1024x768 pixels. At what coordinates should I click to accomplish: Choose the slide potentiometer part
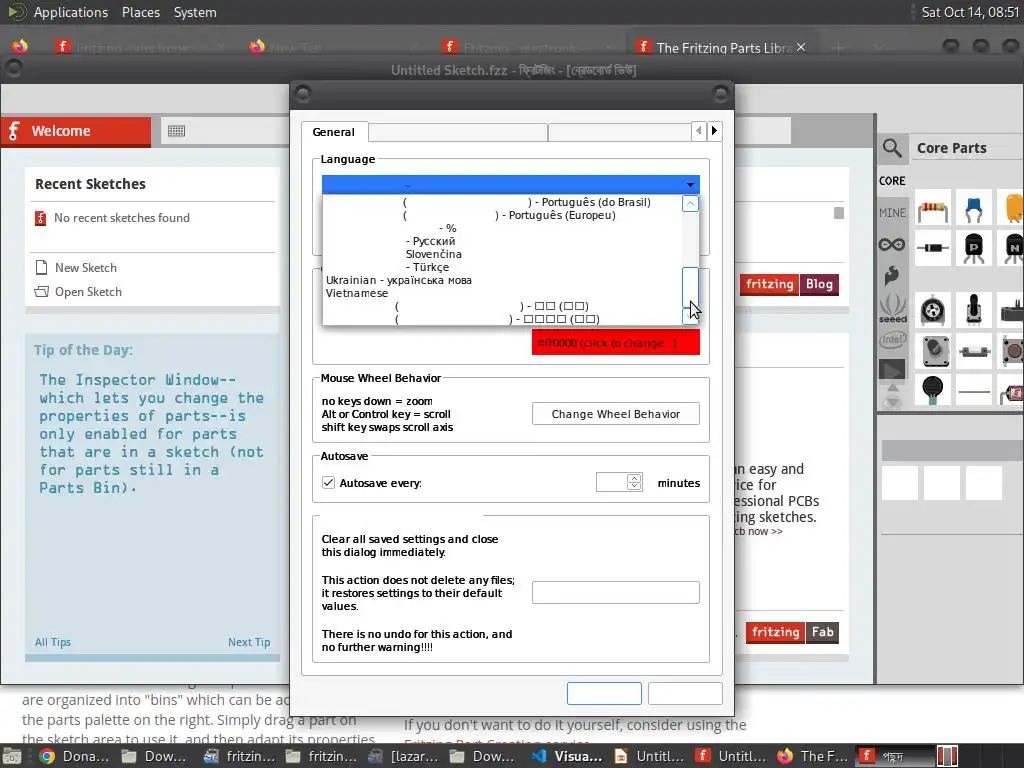coord(973,310)
